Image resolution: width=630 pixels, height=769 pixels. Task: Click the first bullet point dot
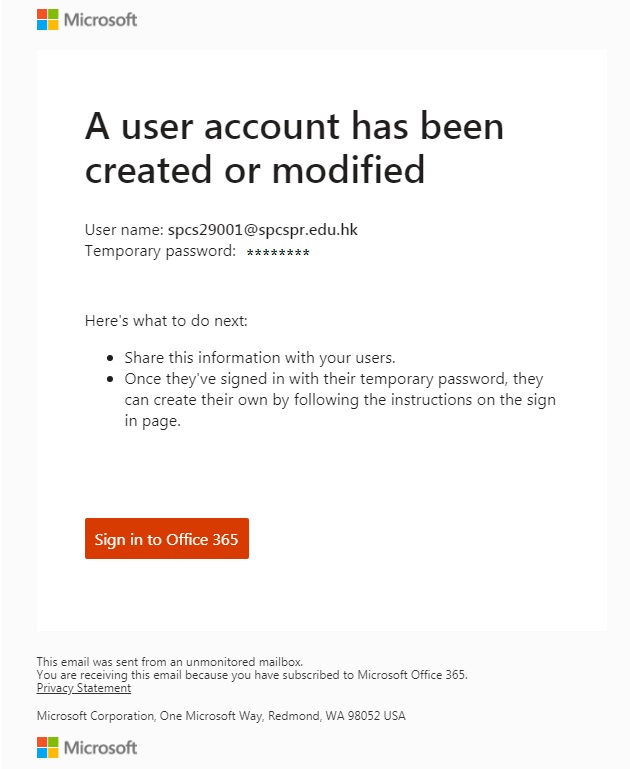(110, 358)
